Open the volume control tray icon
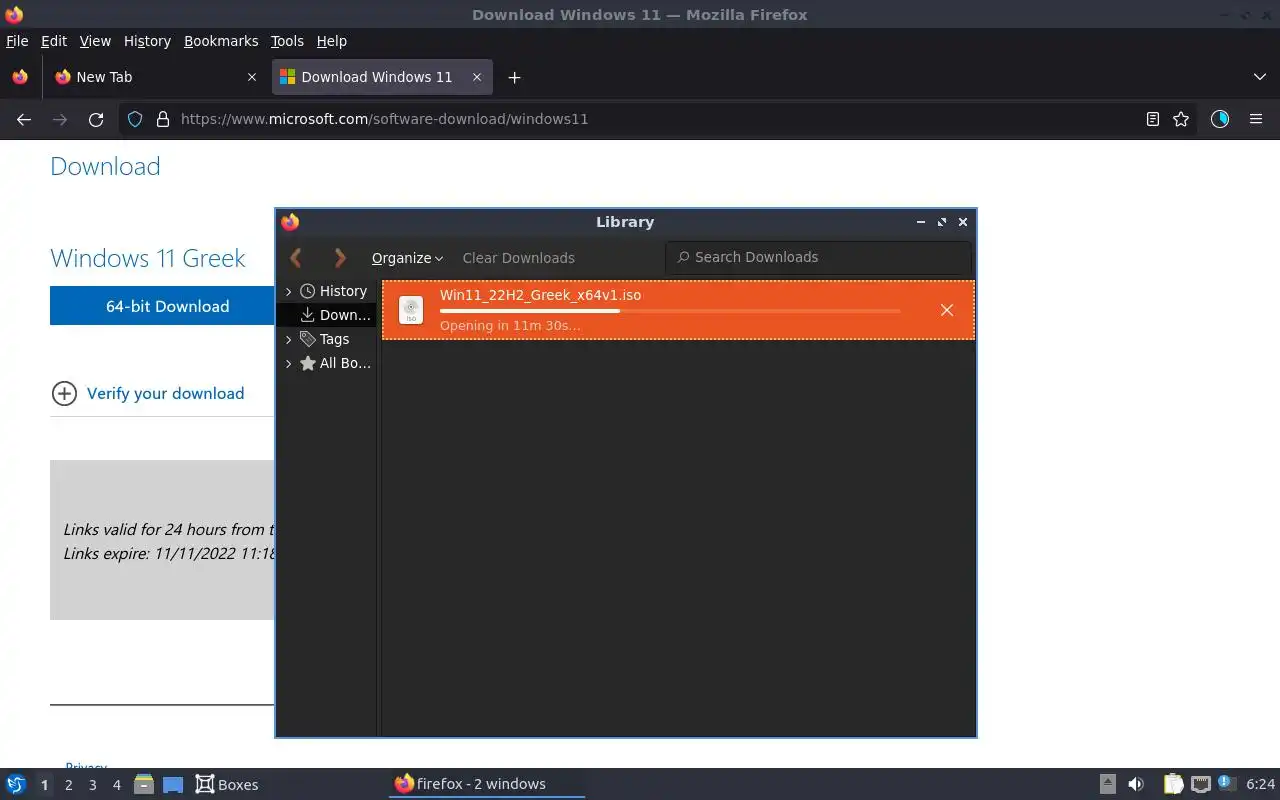The height and width of the screenshot is (800, 1280). pos(1136,784)
